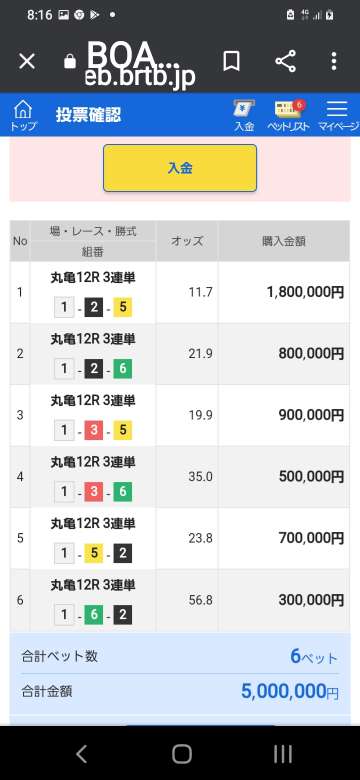Open the three-dot browser options menu
The height and width of the screenshot is (780, 360).
coord(334,62)
